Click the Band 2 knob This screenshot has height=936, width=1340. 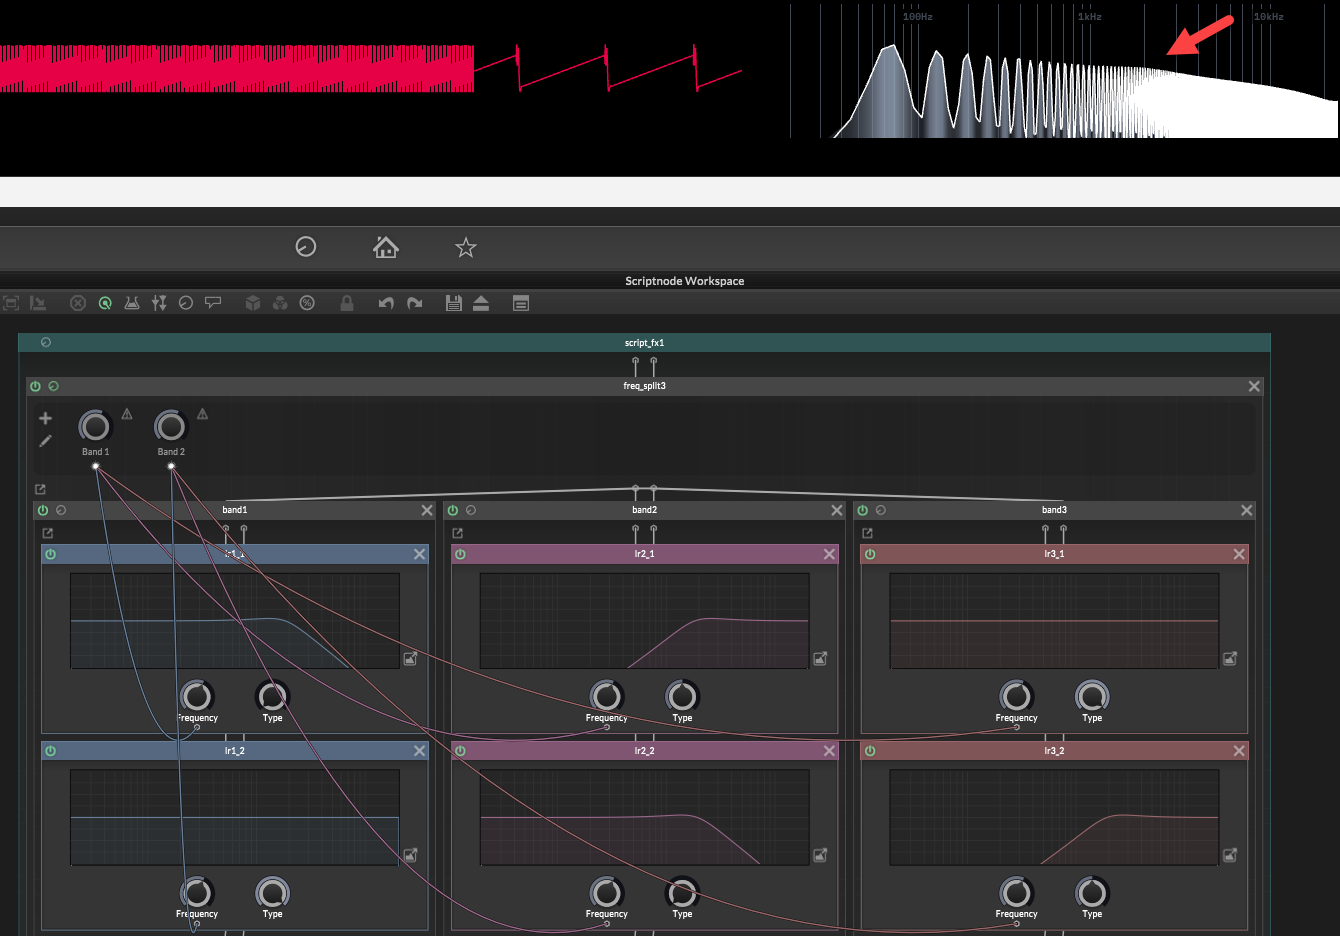pyautogui.click(x=170, y=426)
